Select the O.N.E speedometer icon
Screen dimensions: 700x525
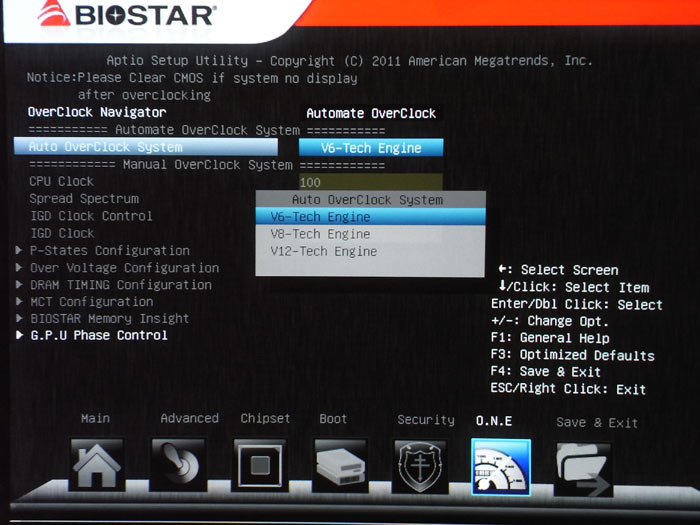click(501, 467)
